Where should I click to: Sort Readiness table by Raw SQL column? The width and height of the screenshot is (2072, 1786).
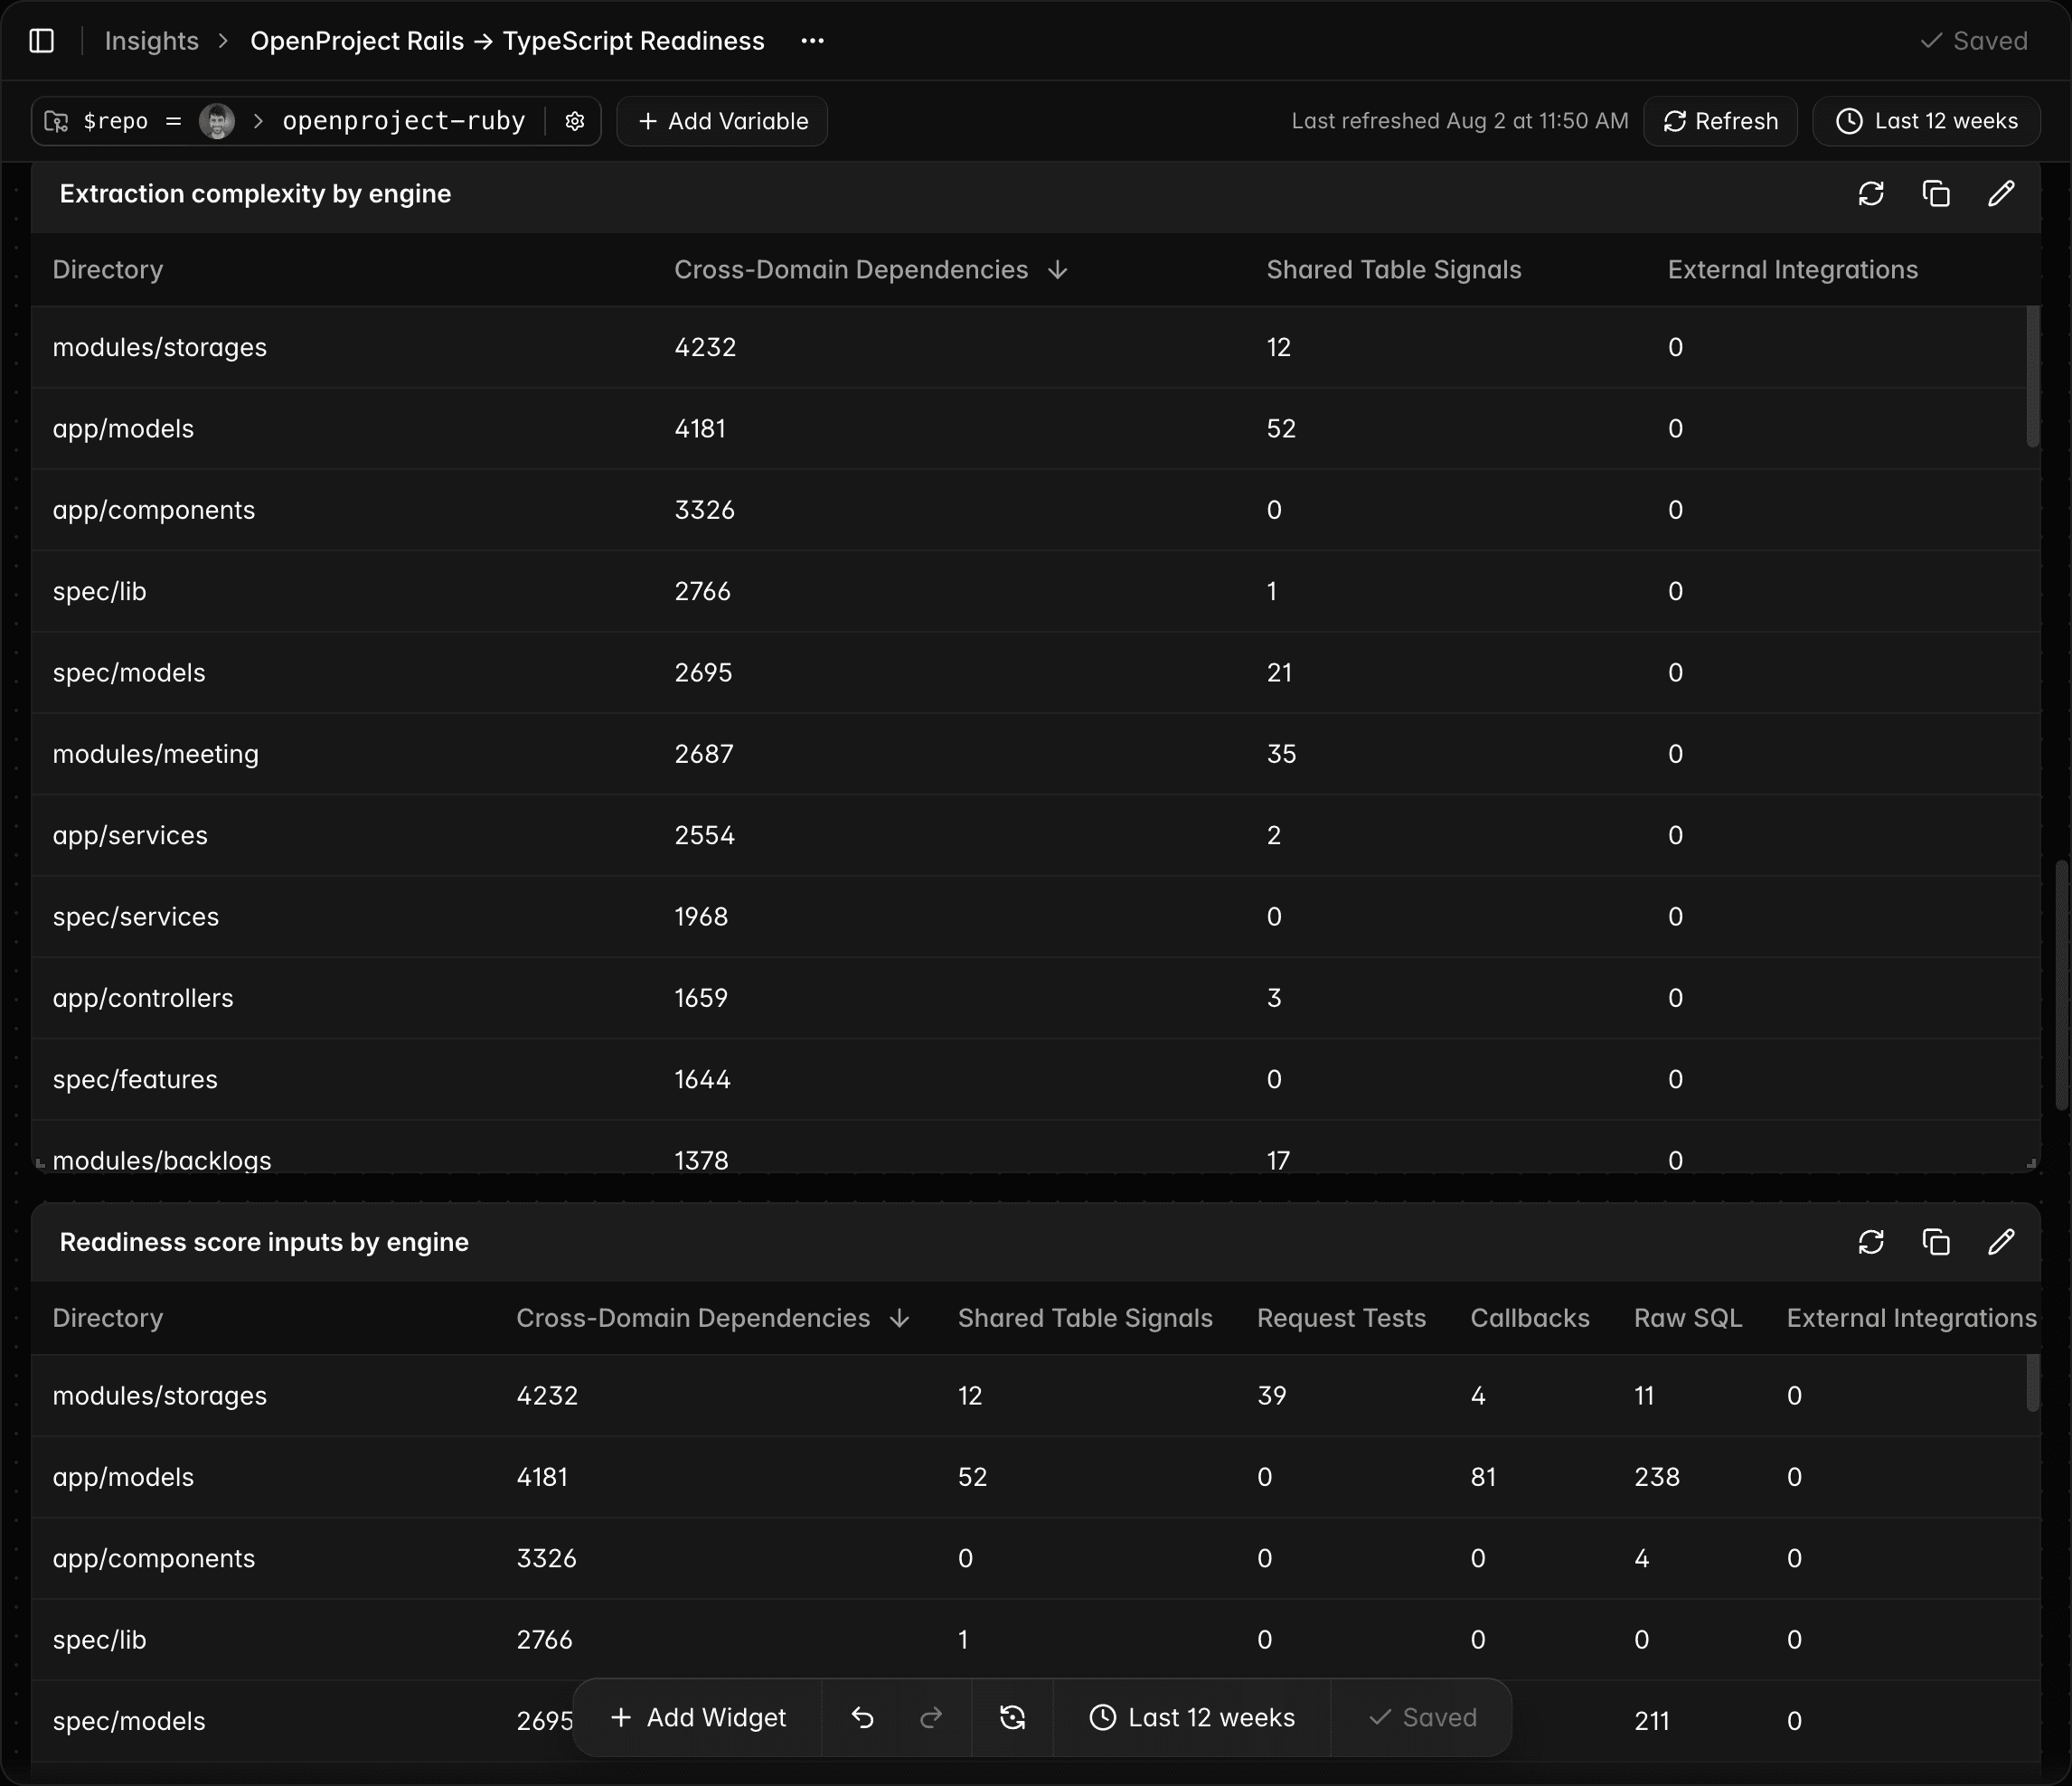tap(1688, 1318)
